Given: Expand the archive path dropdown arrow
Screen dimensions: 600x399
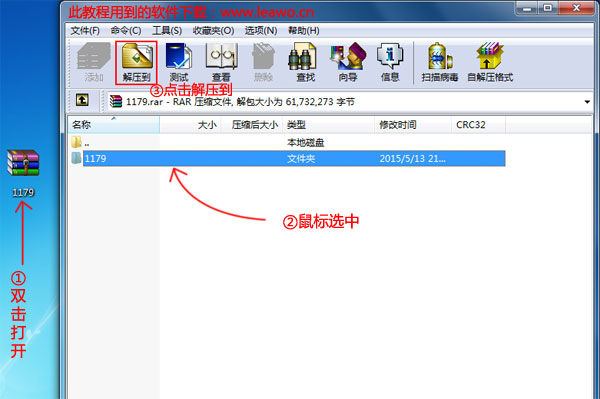Looking at the screenshot, I should pyautogui.click(x=587, y=102).
